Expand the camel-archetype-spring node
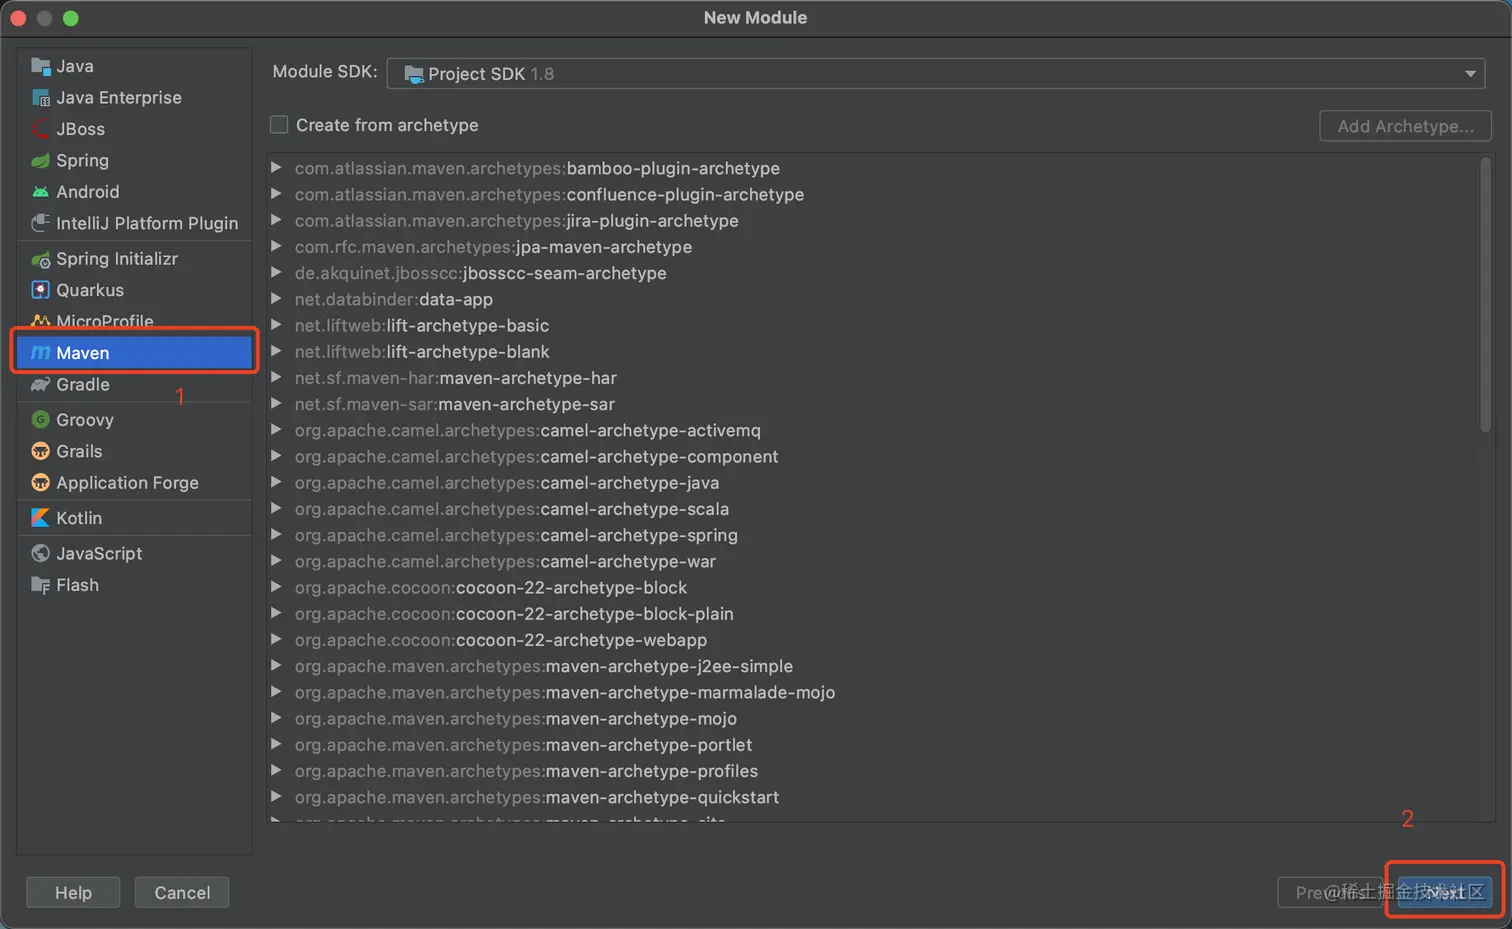This screenshot has height=929, width=1512. 276,535
